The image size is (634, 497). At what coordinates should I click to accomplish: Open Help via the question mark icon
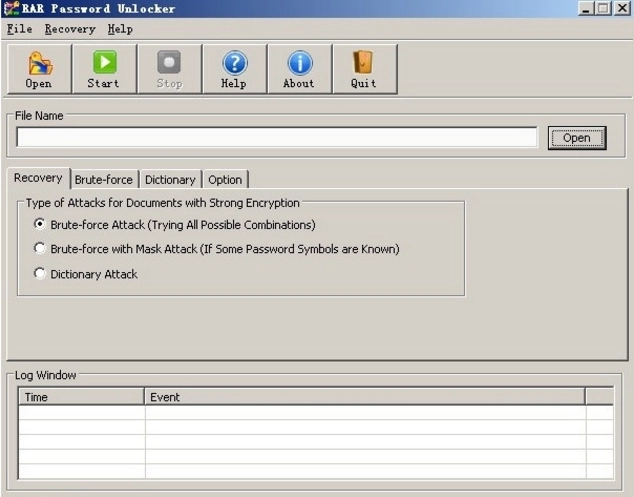point(234,64)
